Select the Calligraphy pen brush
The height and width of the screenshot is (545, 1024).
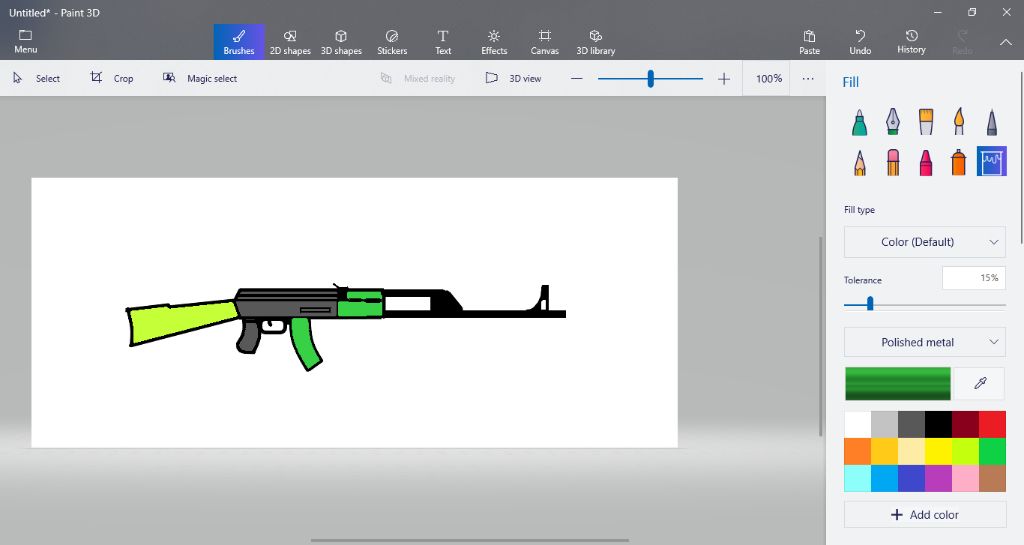(893, 122)
